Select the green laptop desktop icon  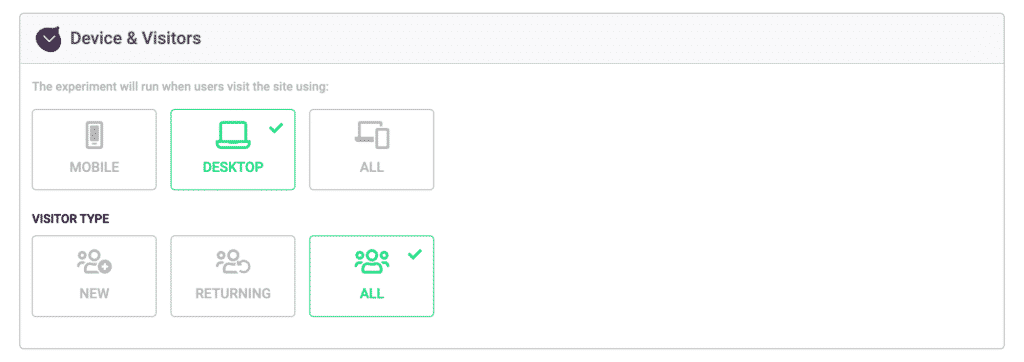233,135
